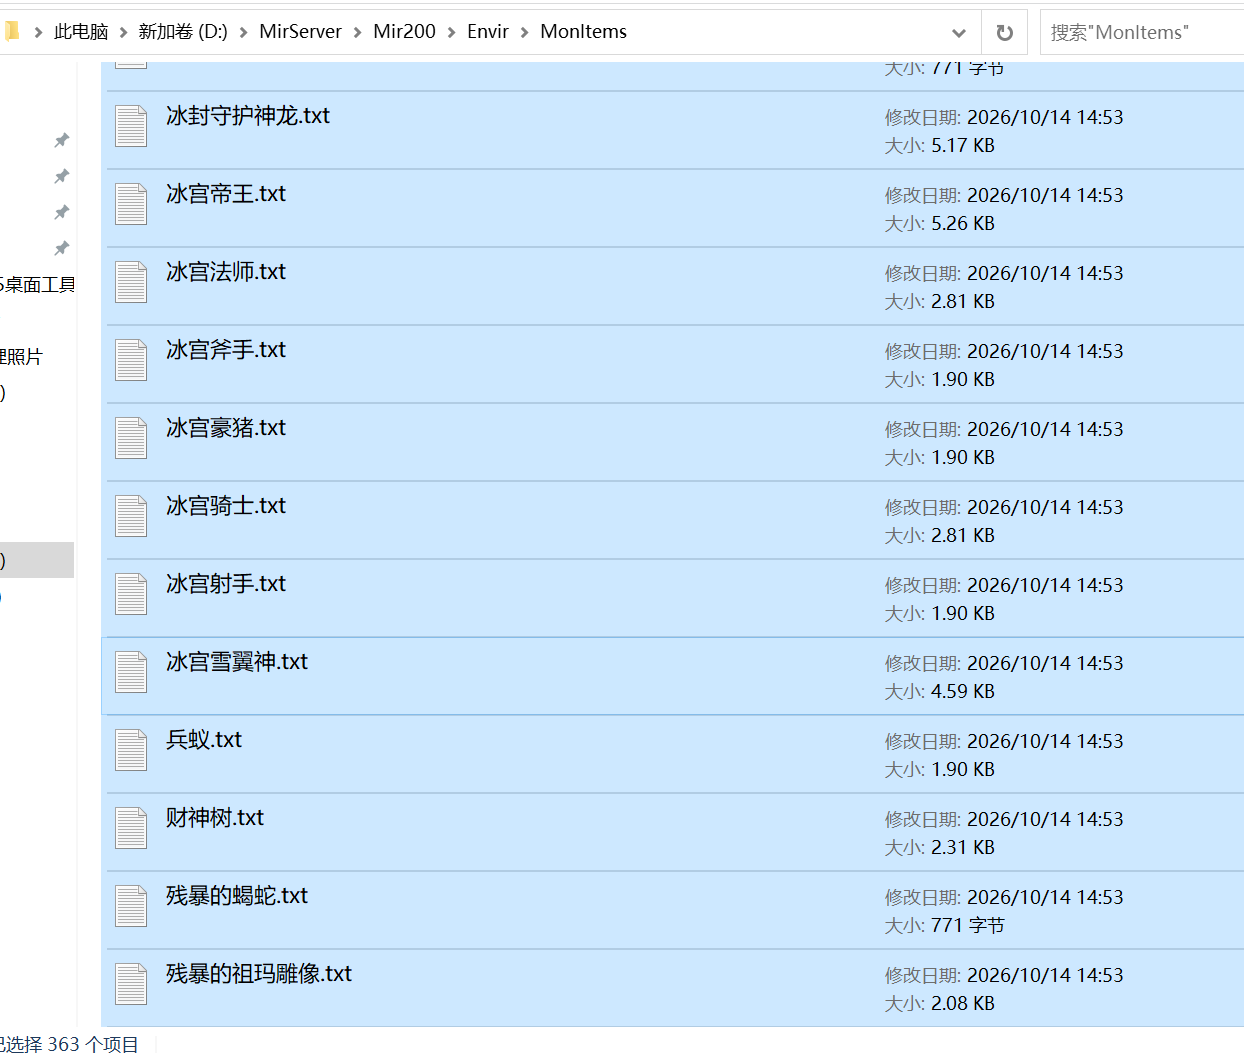The height and width of the screenshot is (1061, 1244).
Task: Select file name 财神树.txt
Action: [x=215, y=818]
